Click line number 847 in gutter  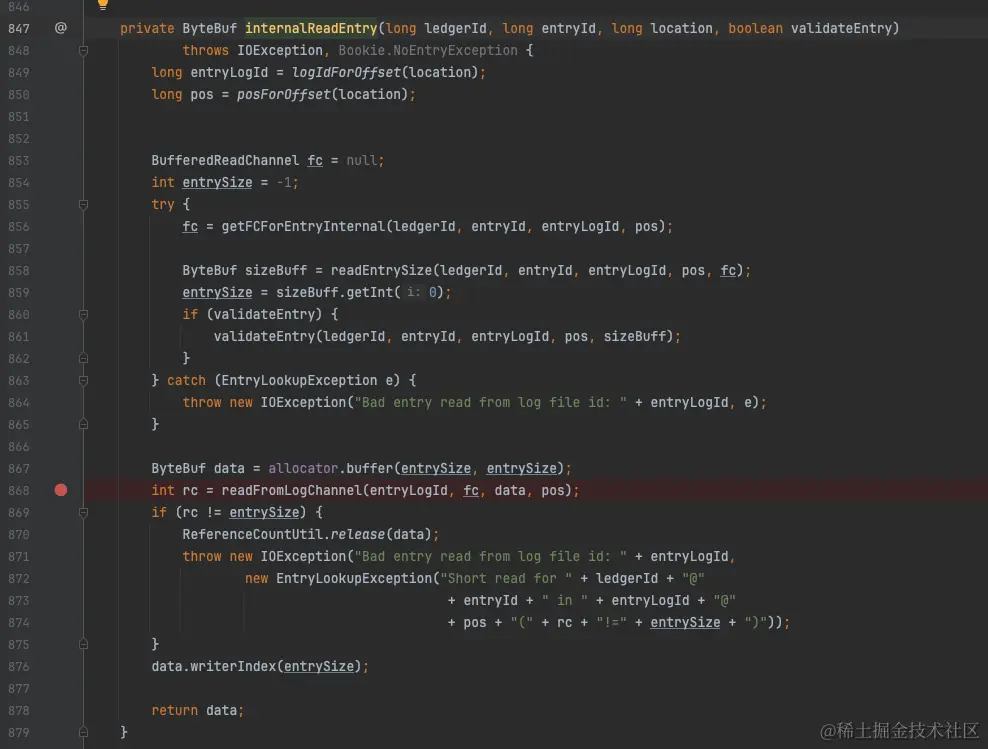[x=19, y=28]
